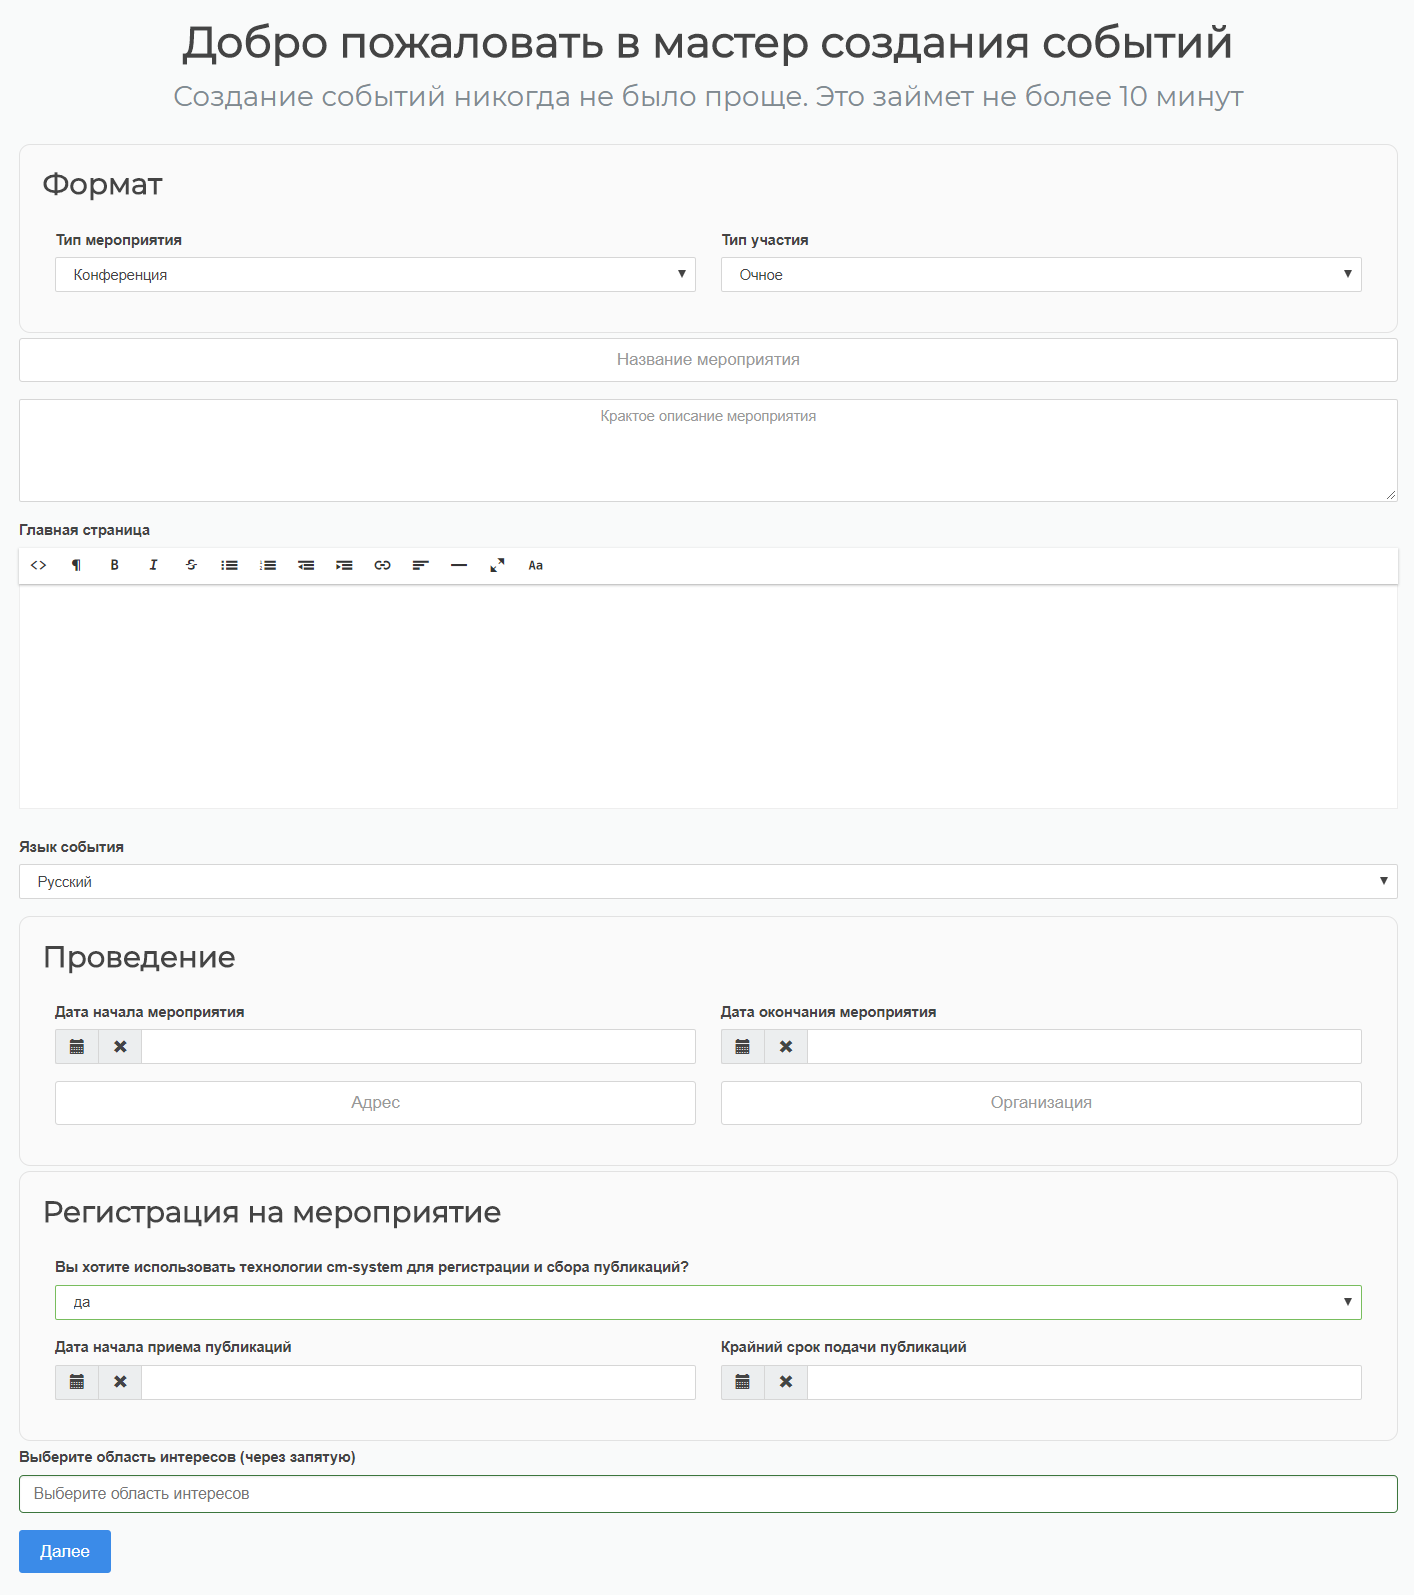Expand editor to fullscreen mode
1414x1595 pixels.
click(497, 566)
